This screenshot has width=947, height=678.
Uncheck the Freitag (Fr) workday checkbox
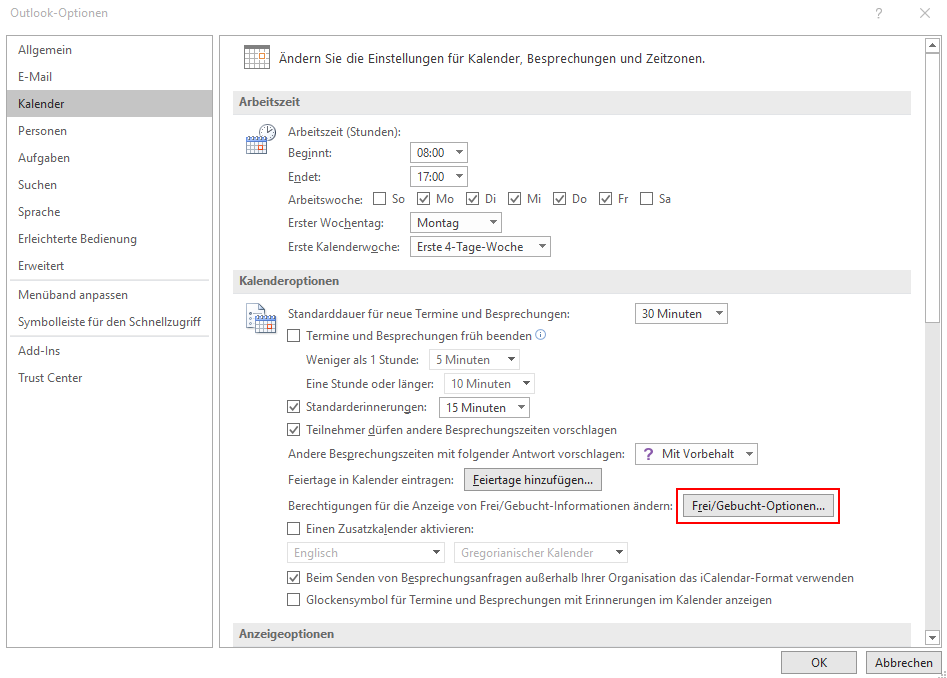605,199
